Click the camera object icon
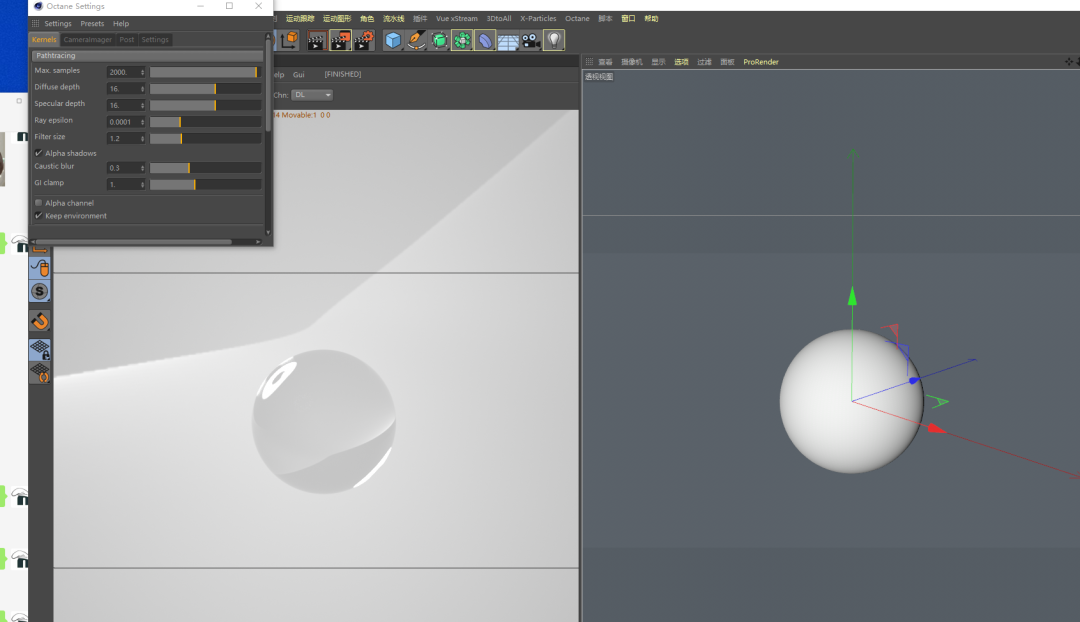1080x622 pixels. [x=531, y=40]
